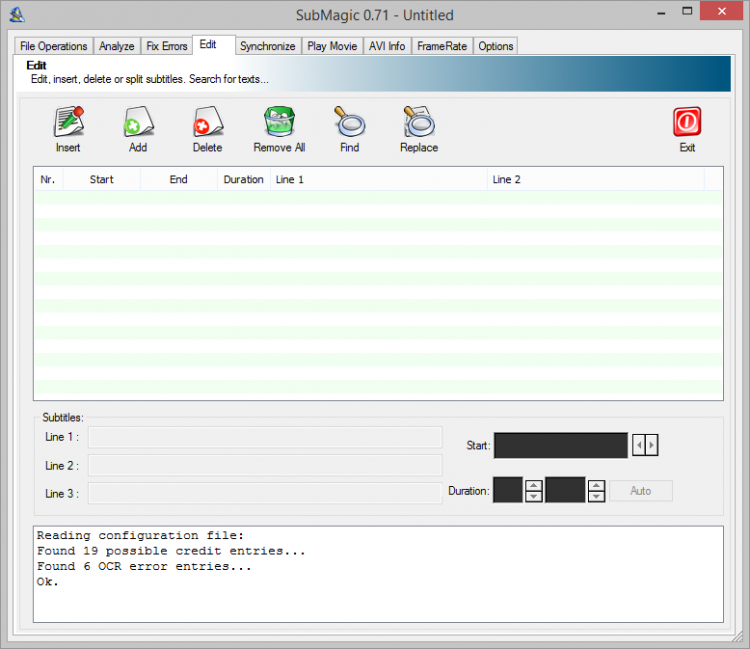The image size is (750, 649).
Task: Click the Start time right arrow
Action: [651, 445]
